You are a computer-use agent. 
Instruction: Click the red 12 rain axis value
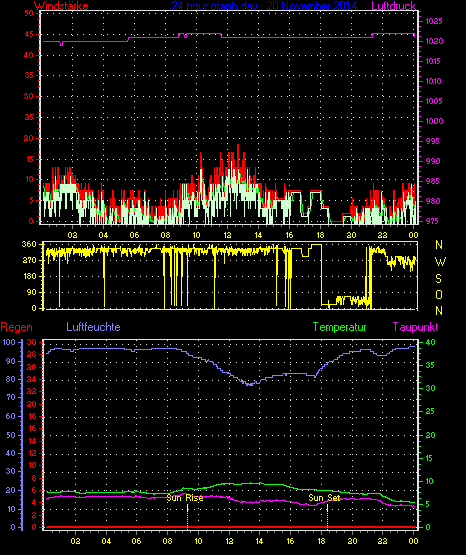tap(32, 453)
